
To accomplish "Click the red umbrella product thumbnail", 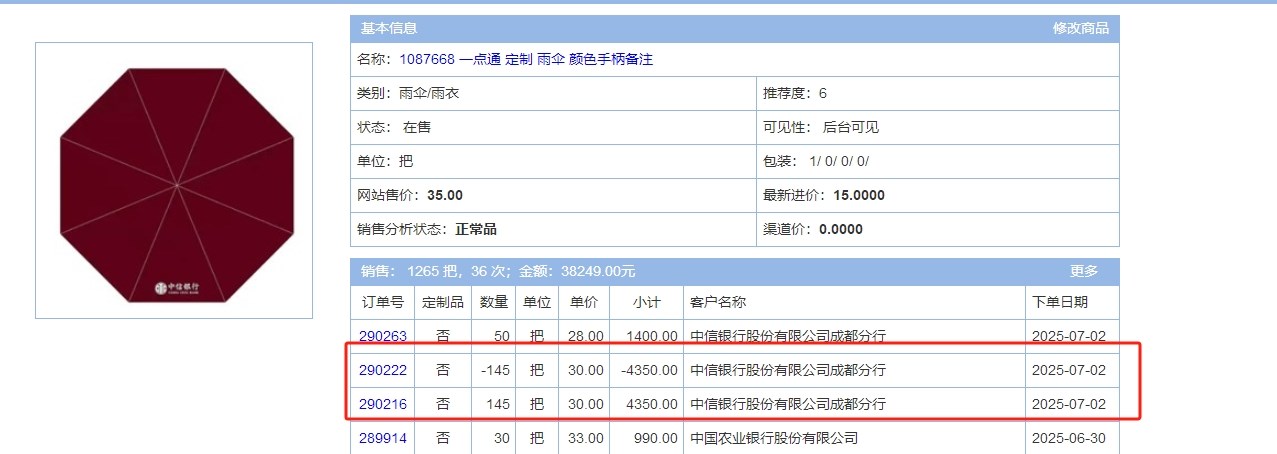I will coord(174,181).
